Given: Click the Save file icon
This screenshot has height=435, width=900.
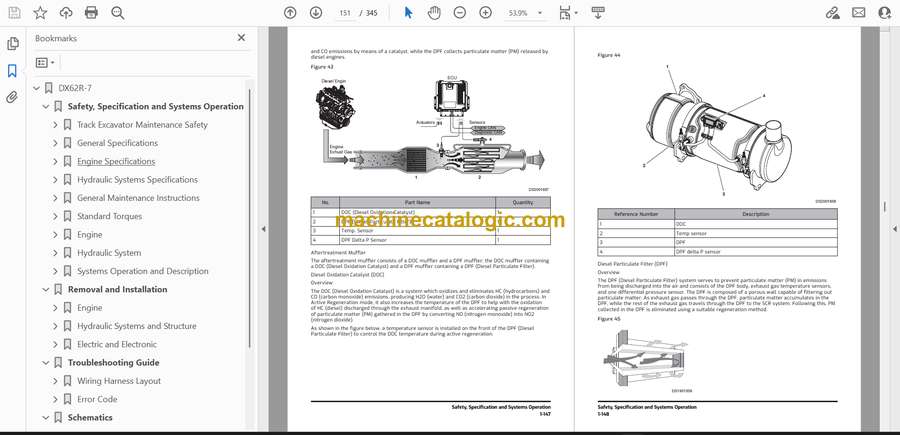Looking at the screenshot, I should (x=14, y=13).
